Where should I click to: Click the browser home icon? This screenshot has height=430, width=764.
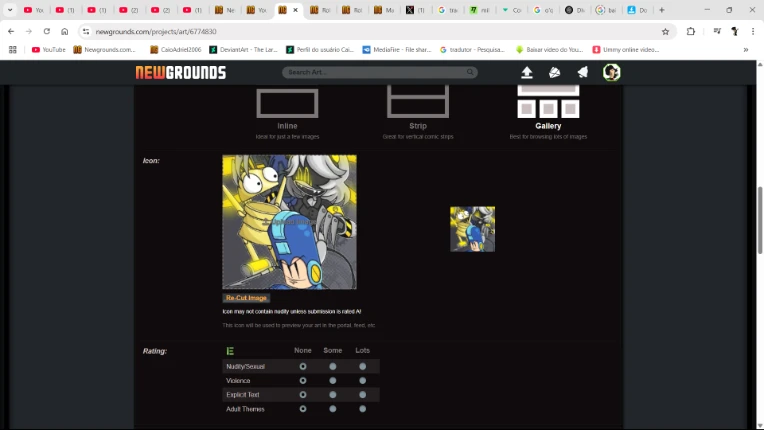pyautogui.click(x=64, y=31)
